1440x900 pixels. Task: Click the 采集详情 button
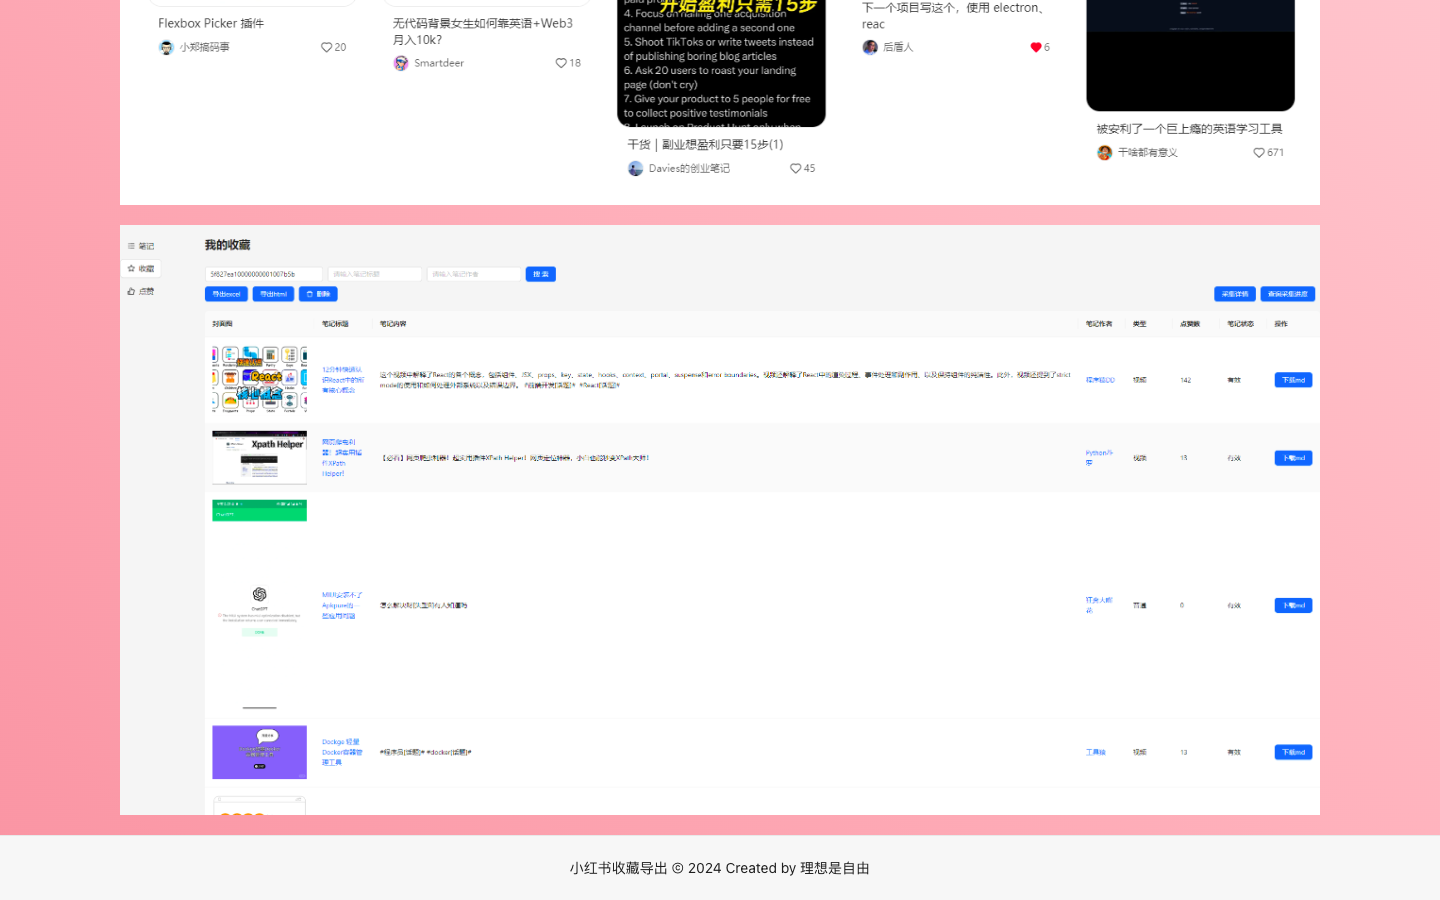(1234, 293)
